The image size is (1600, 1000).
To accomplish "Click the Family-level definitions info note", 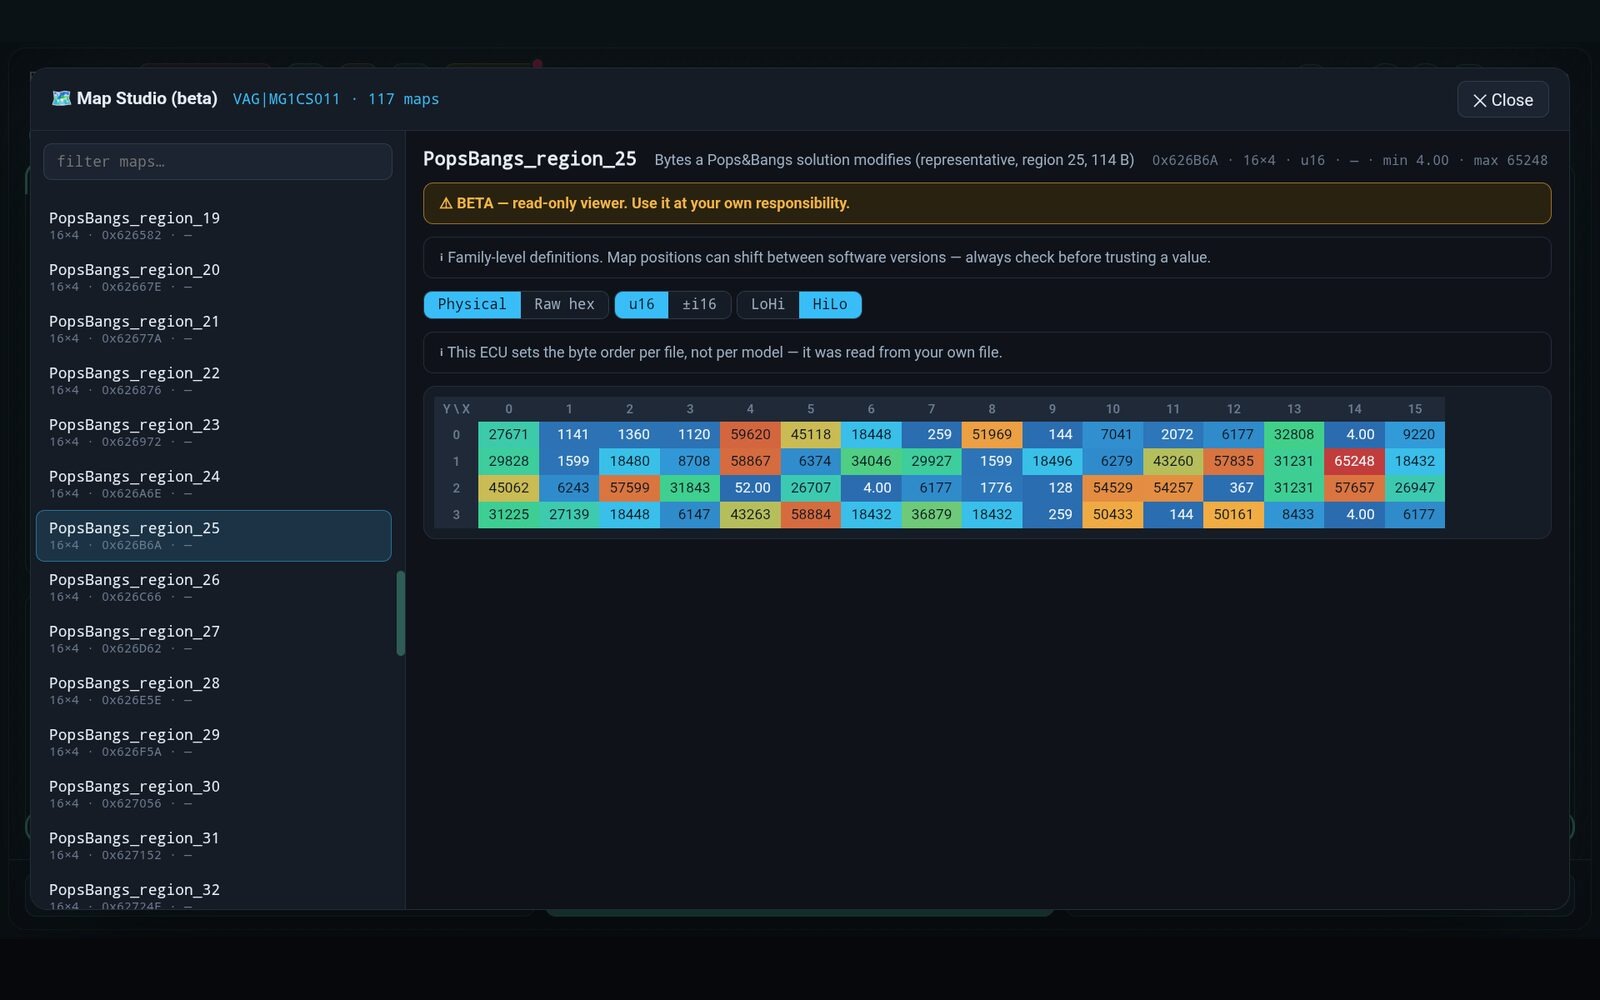I will (987, 257).
